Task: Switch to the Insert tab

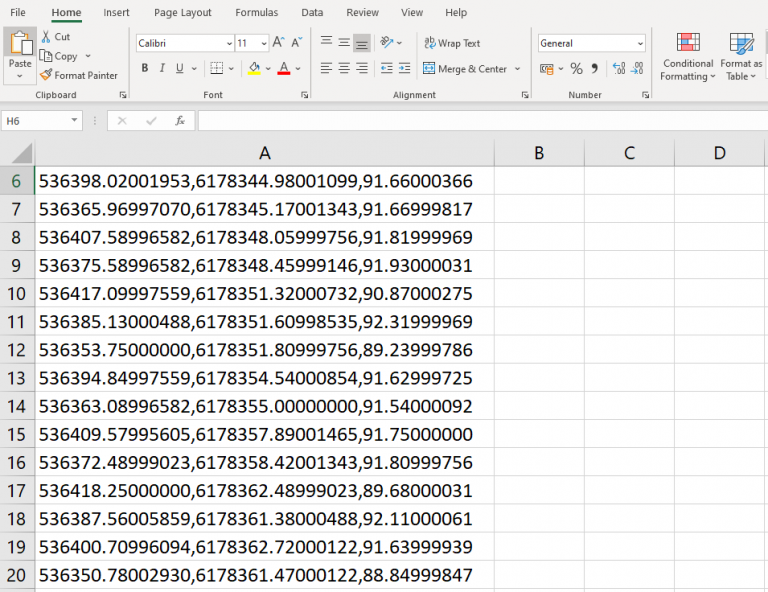Action: pos(117,13)
